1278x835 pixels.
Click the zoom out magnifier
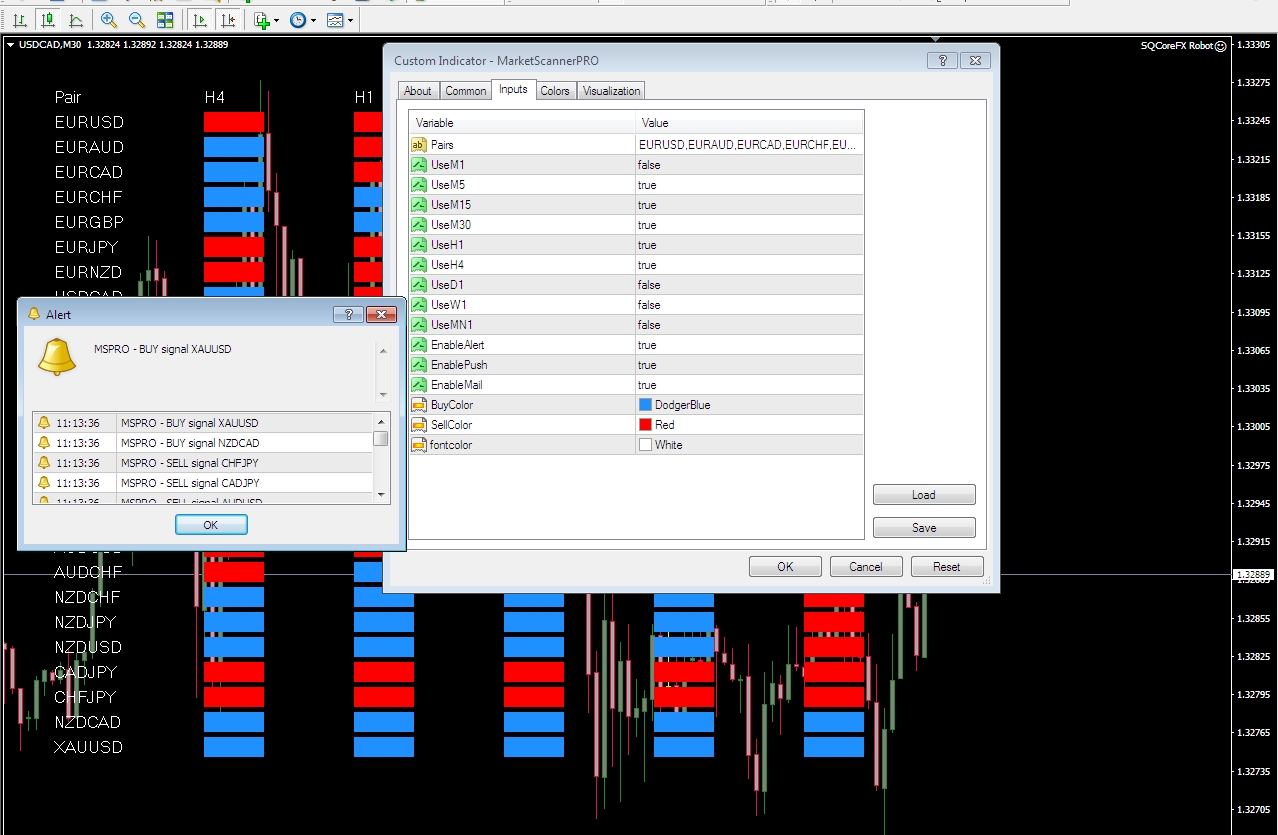pos(137,20)
